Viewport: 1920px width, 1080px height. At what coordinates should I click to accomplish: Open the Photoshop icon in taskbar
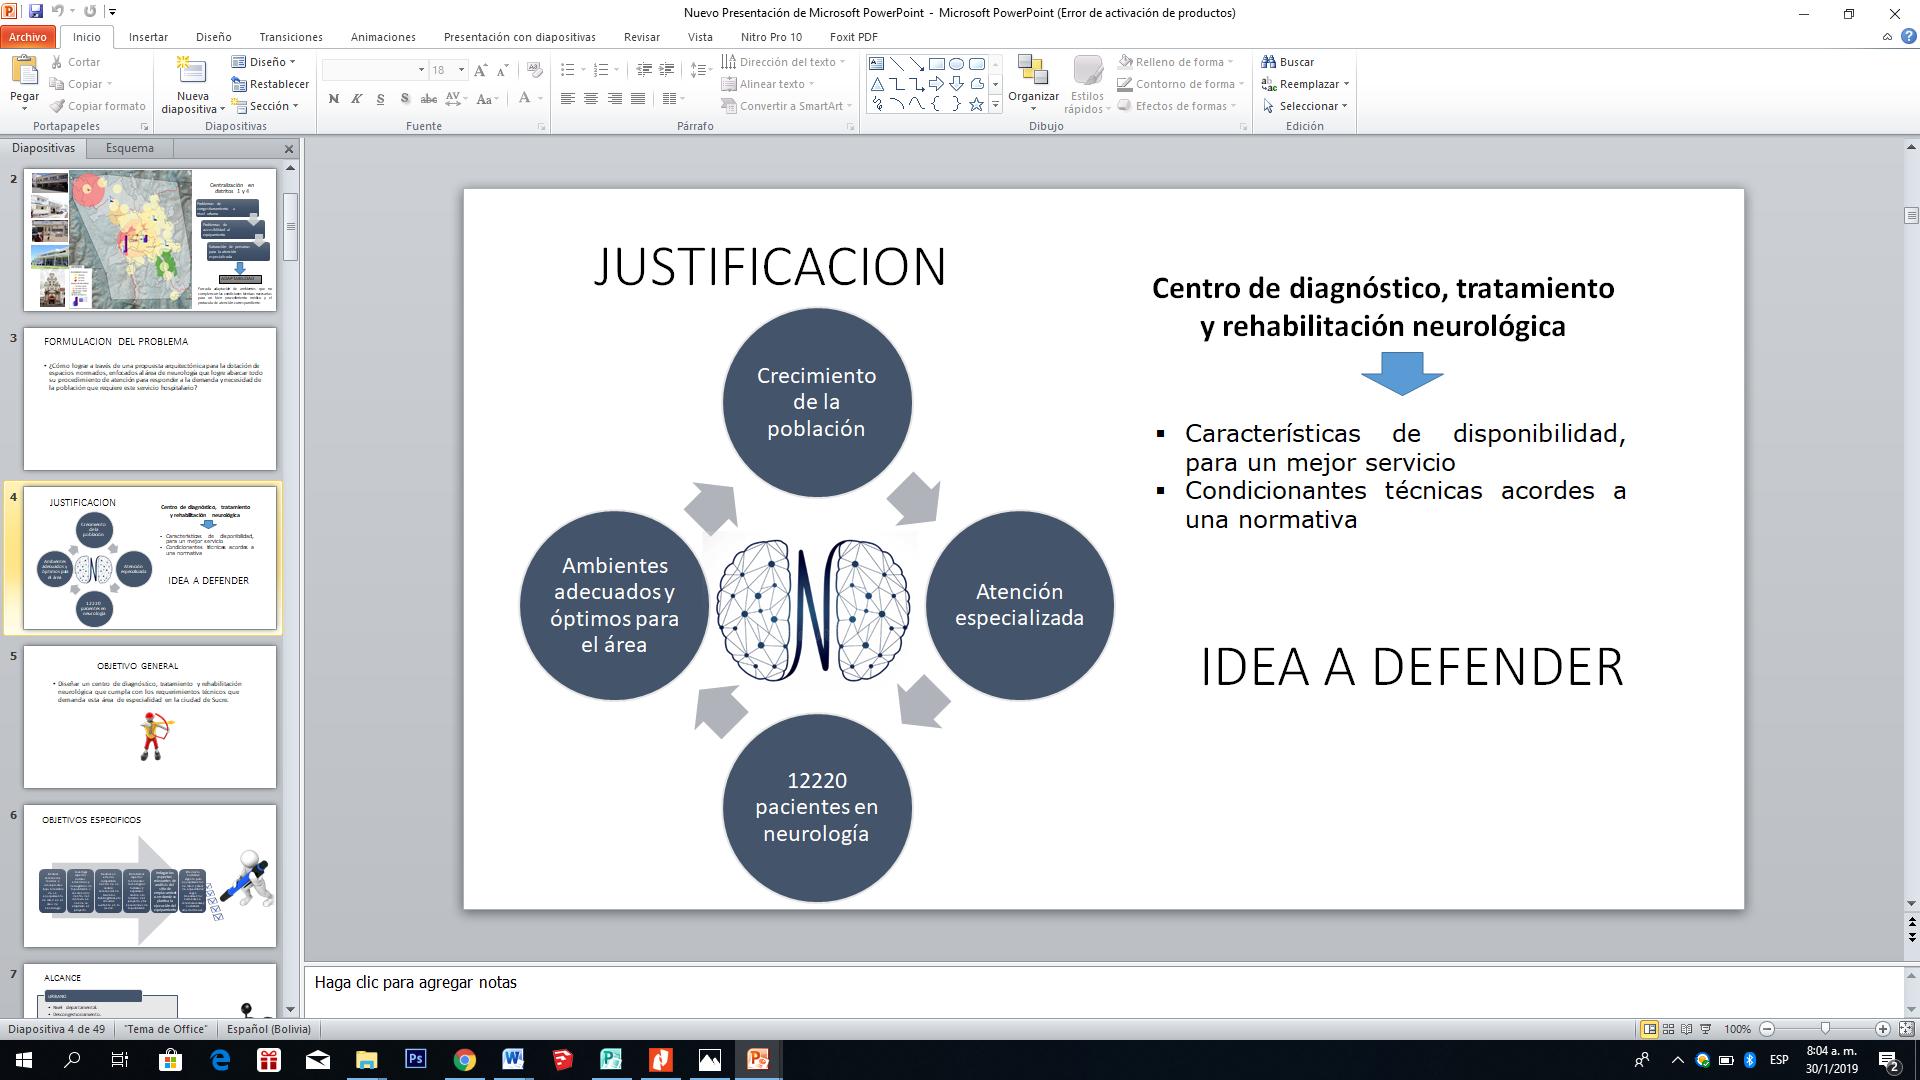coord(415,1059)
